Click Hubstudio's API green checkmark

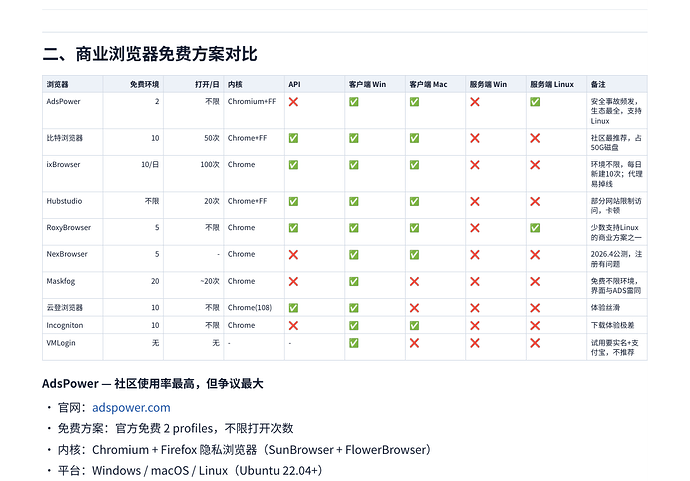point(293,201)
